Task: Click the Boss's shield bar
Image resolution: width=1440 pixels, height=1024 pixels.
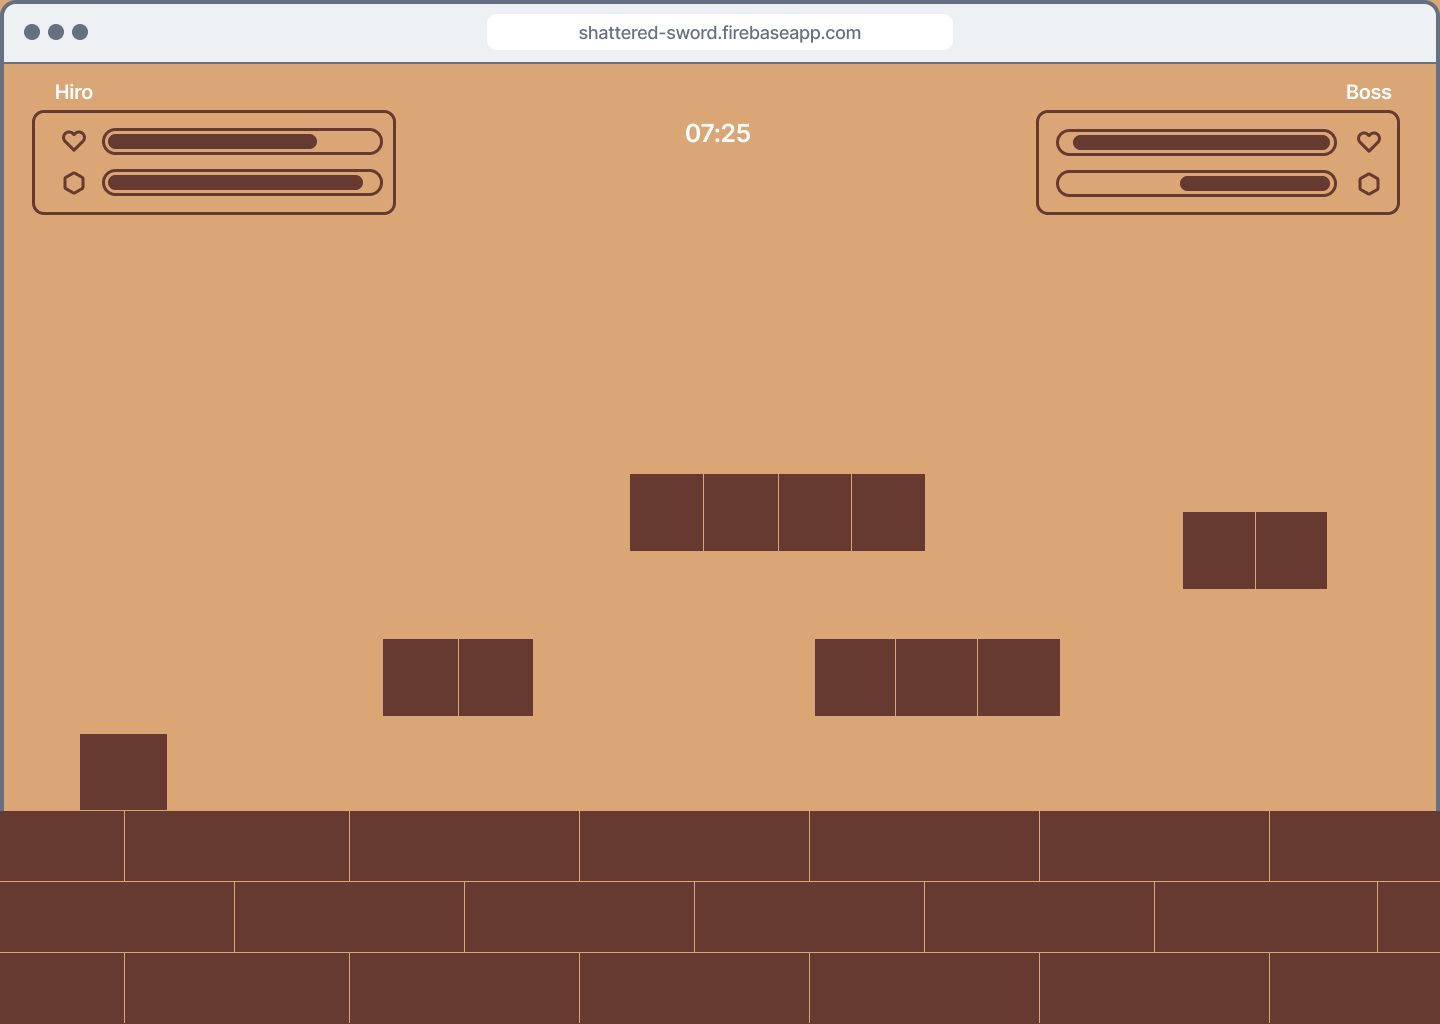Action: 1196,184
